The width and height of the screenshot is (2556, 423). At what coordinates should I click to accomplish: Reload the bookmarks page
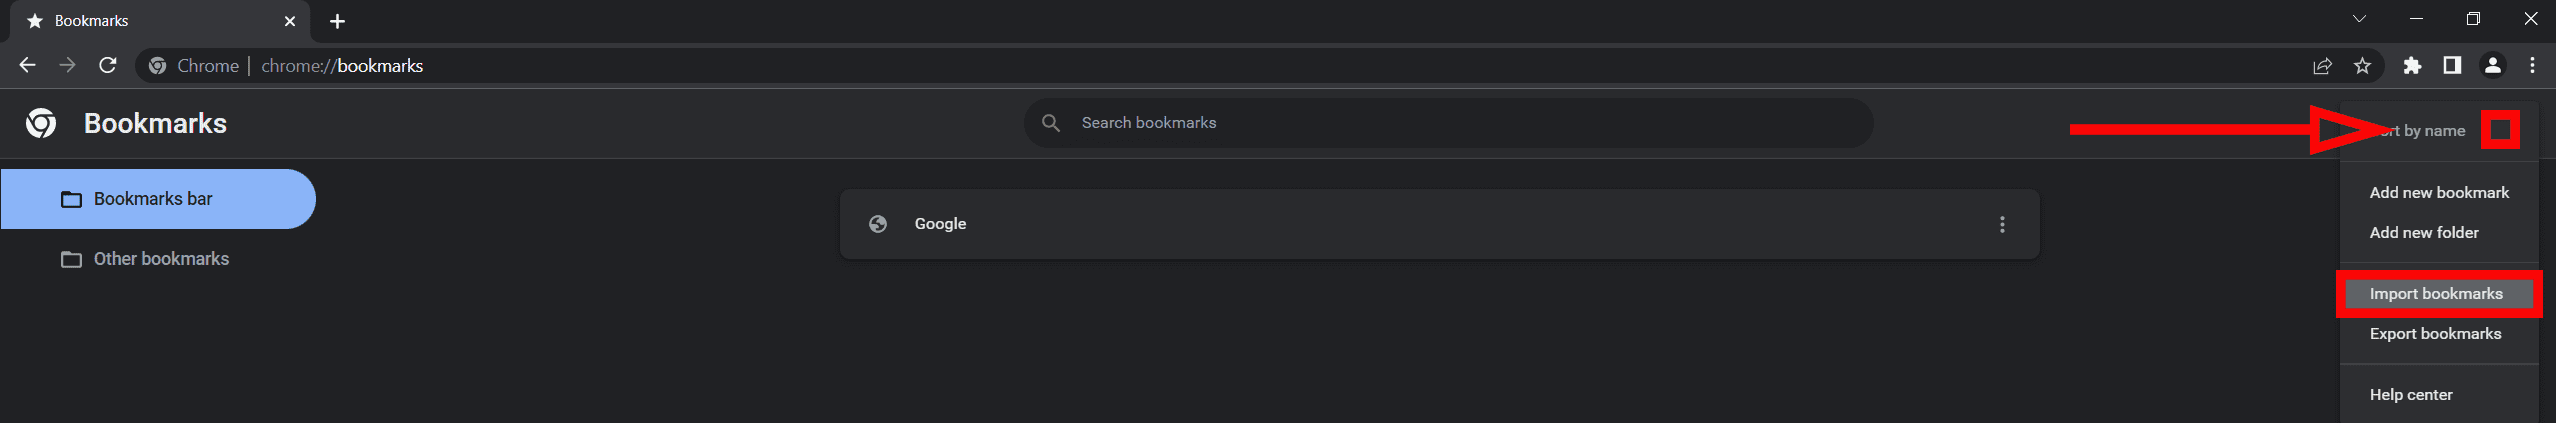pyautogui.click(x=108, y=65)
